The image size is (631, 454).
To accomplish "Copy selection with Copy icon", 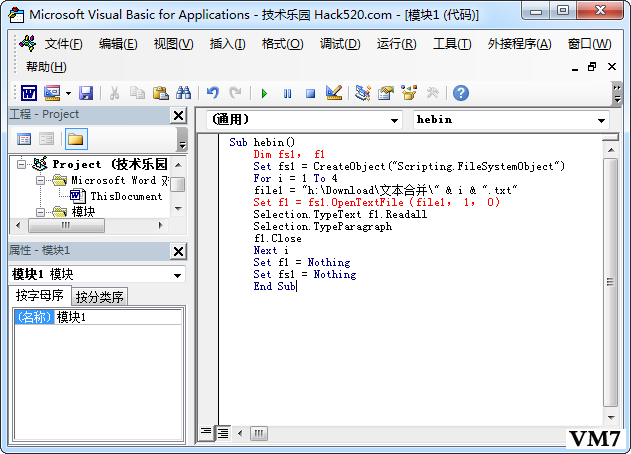I will pyautogui.click(x=137, y=93).
